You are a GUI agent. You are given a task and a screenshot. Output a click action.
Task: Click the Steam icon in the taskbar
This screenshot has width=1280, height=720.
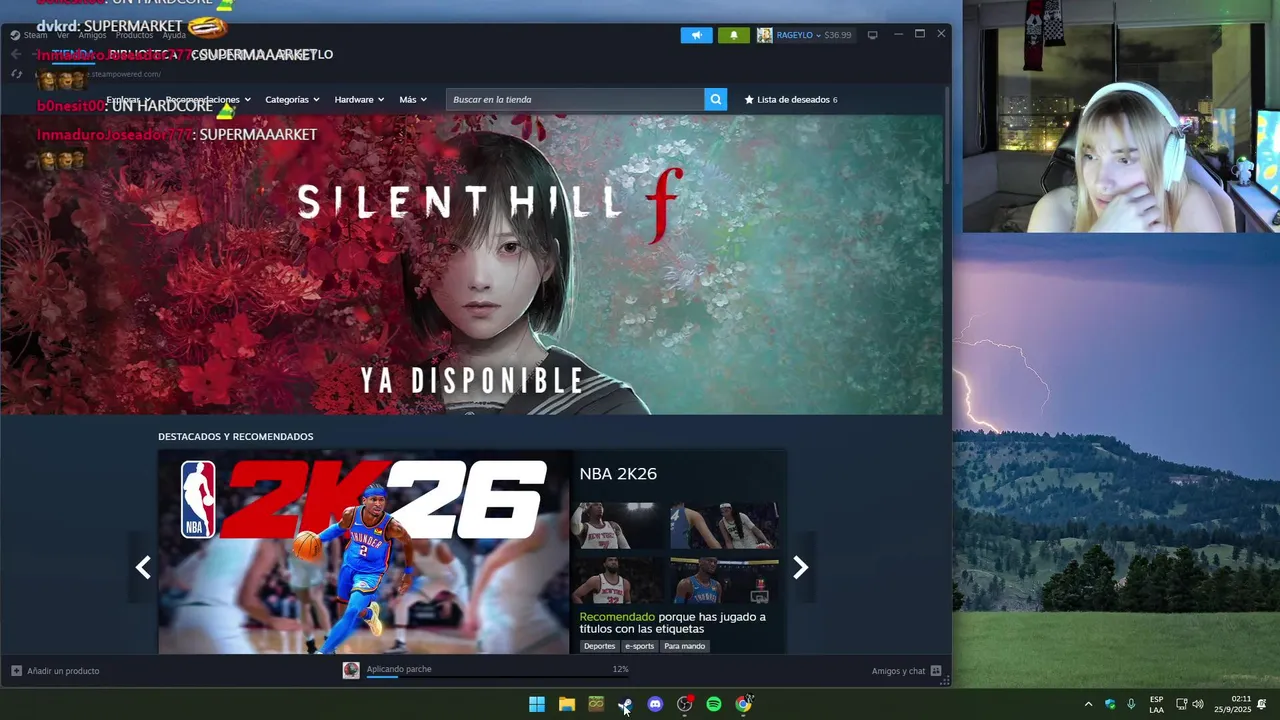pos(625,704)
